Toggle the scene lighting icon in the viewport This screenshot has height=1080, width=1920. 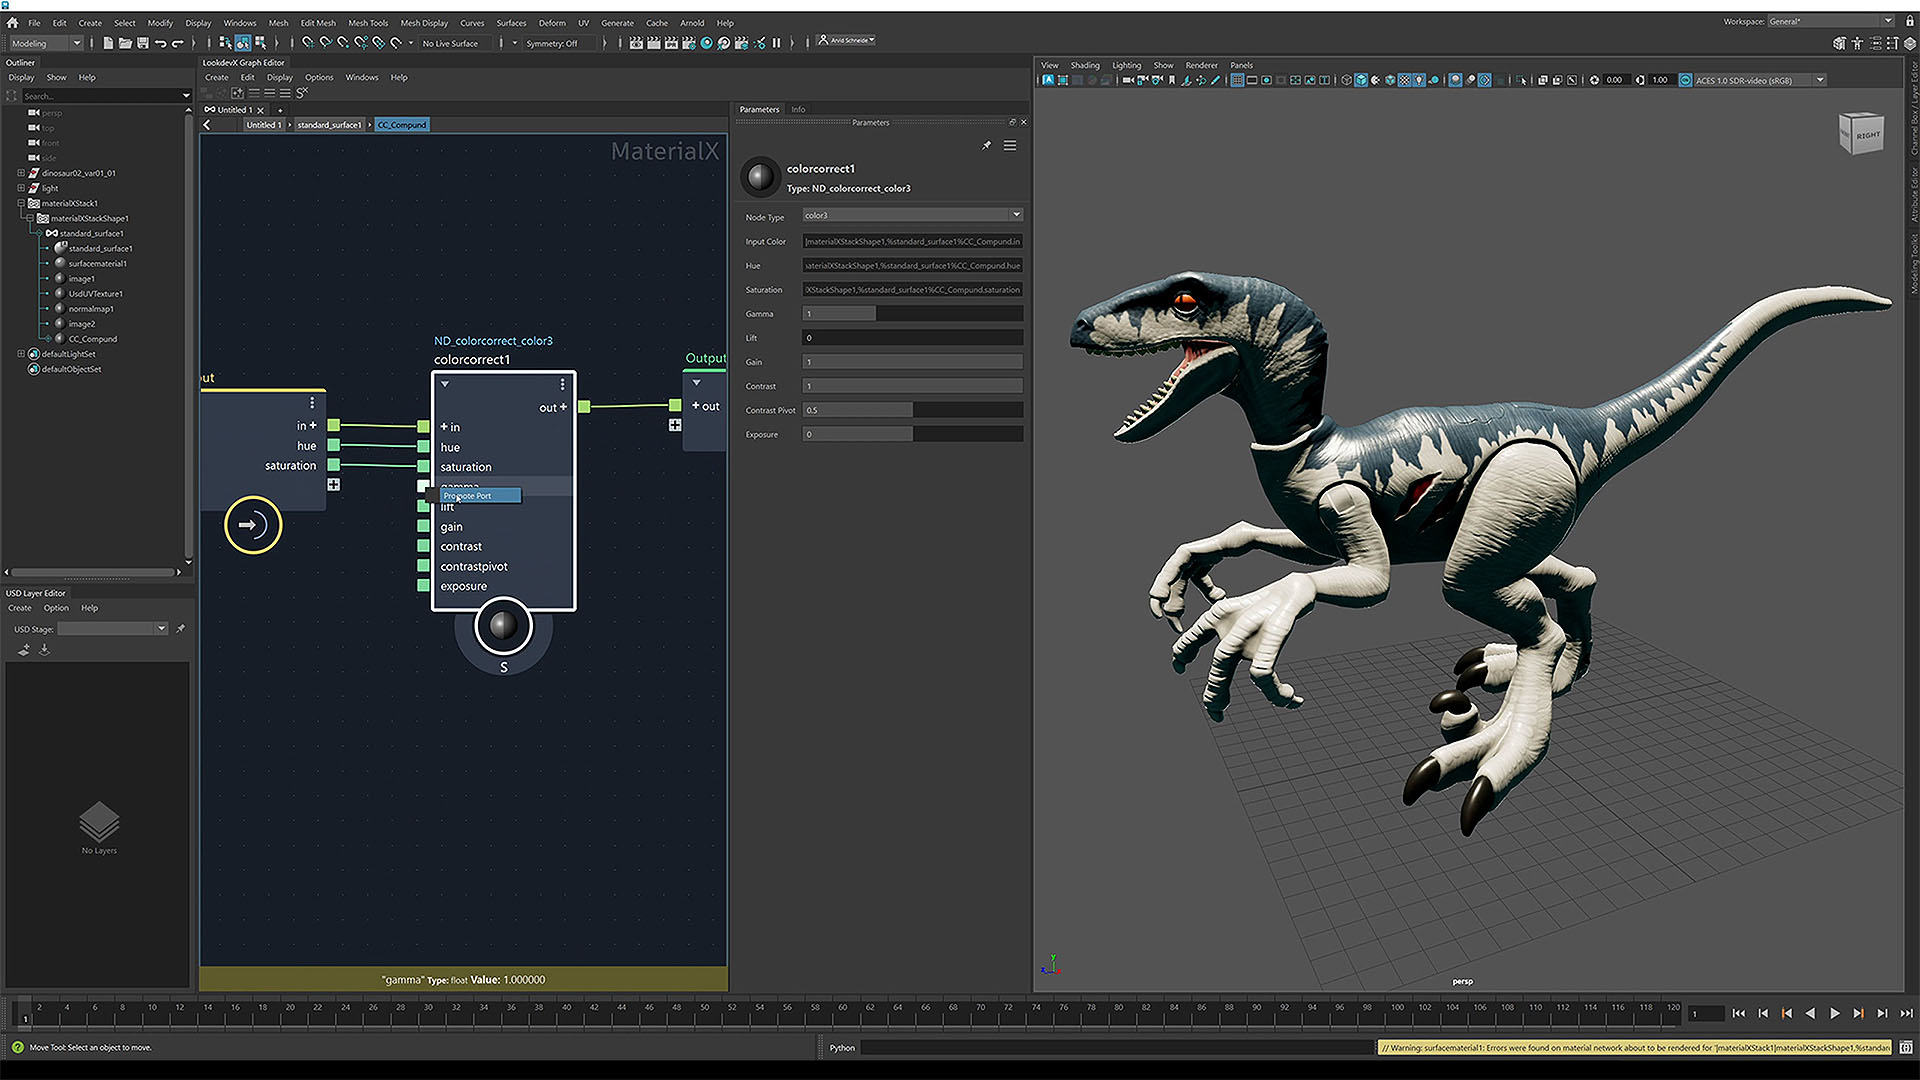1419,80
